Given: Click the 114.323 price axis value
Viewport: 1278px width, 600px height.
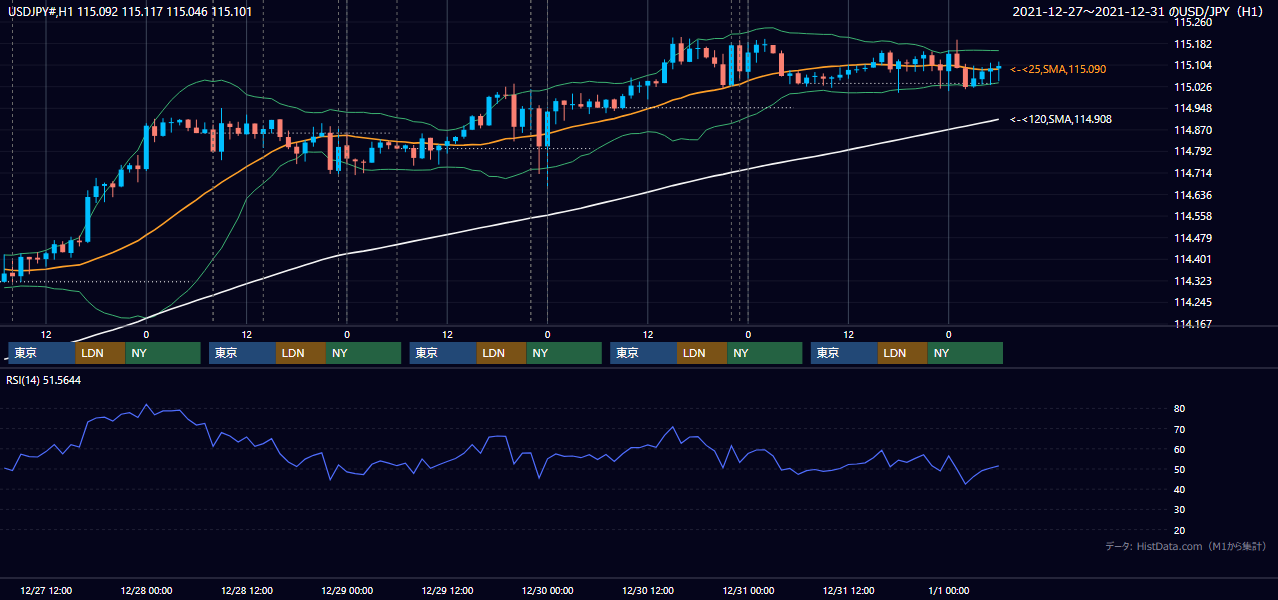Looking at the screenshot, I should coord(1191,281).
